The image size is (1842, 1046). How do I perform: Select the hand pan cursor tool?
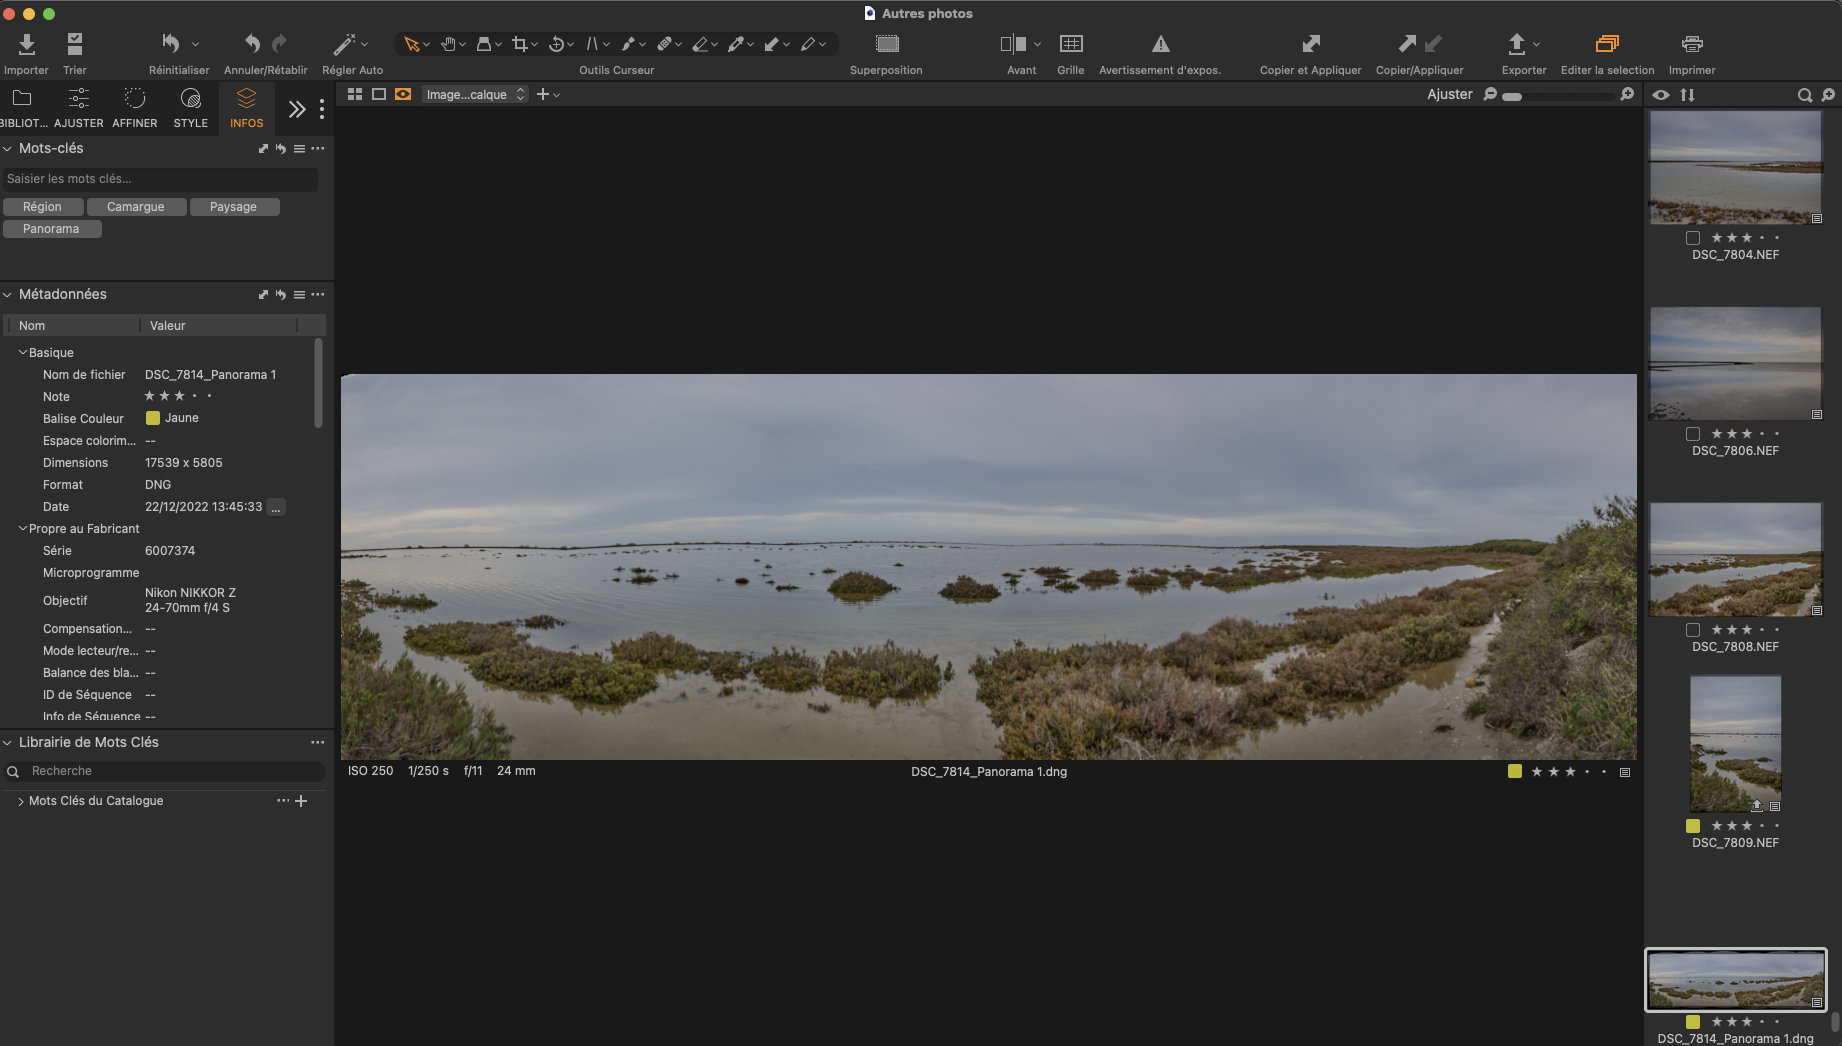449,44
